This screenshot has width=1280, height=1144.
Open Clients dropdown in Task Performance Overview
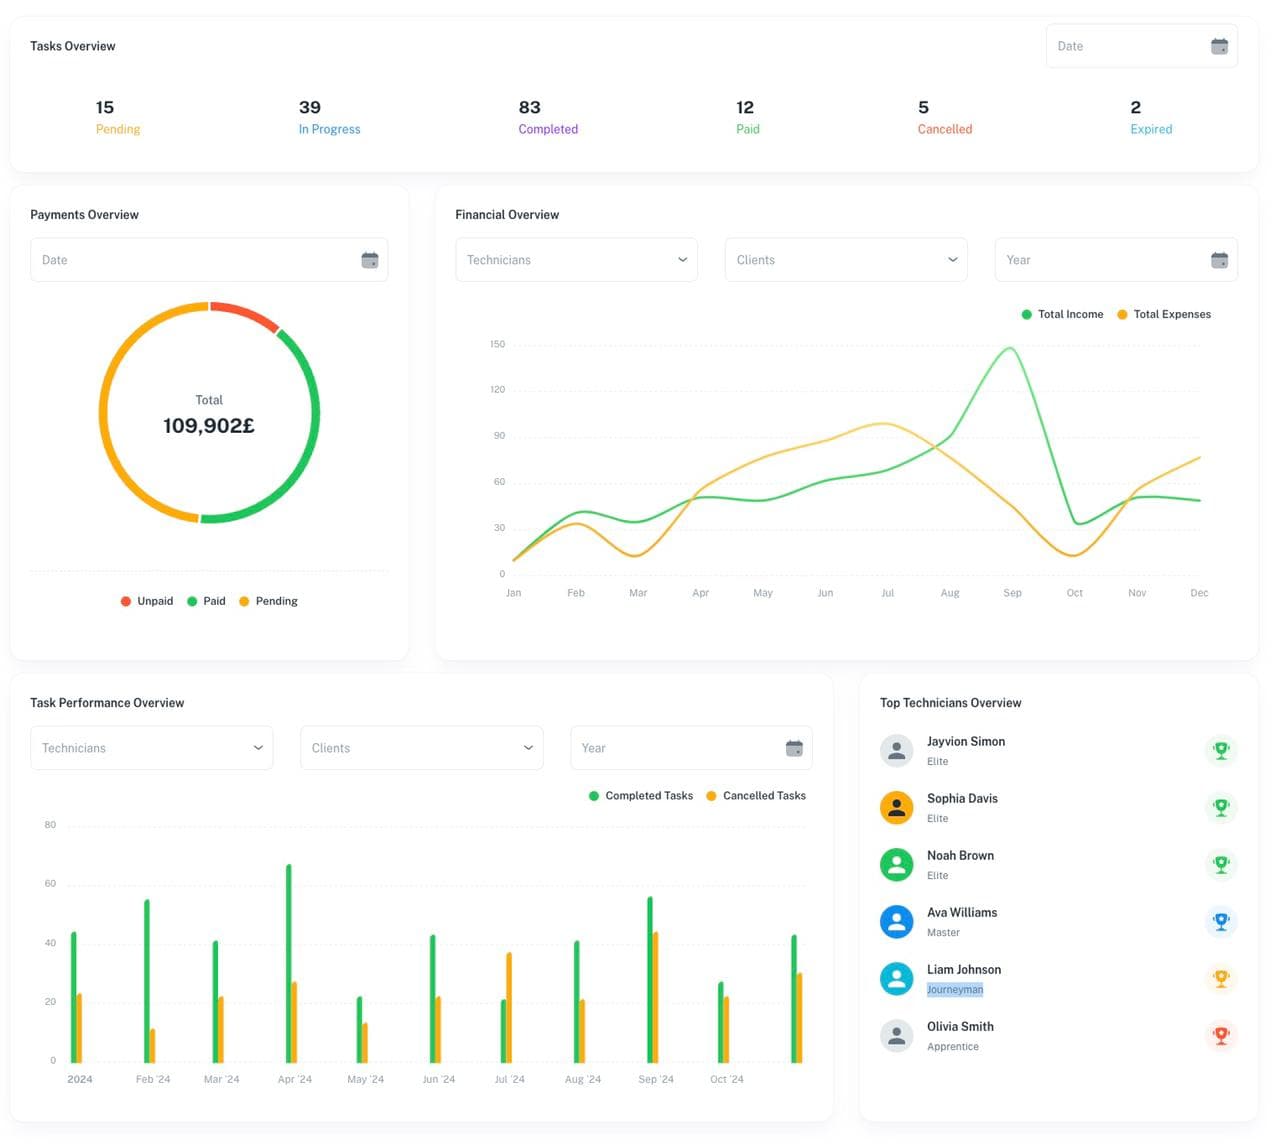coord(421,748)
